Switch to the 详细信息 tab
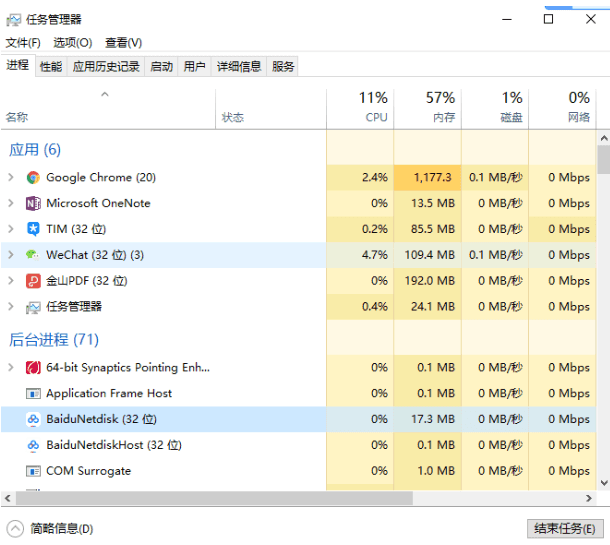 [239, 67]
